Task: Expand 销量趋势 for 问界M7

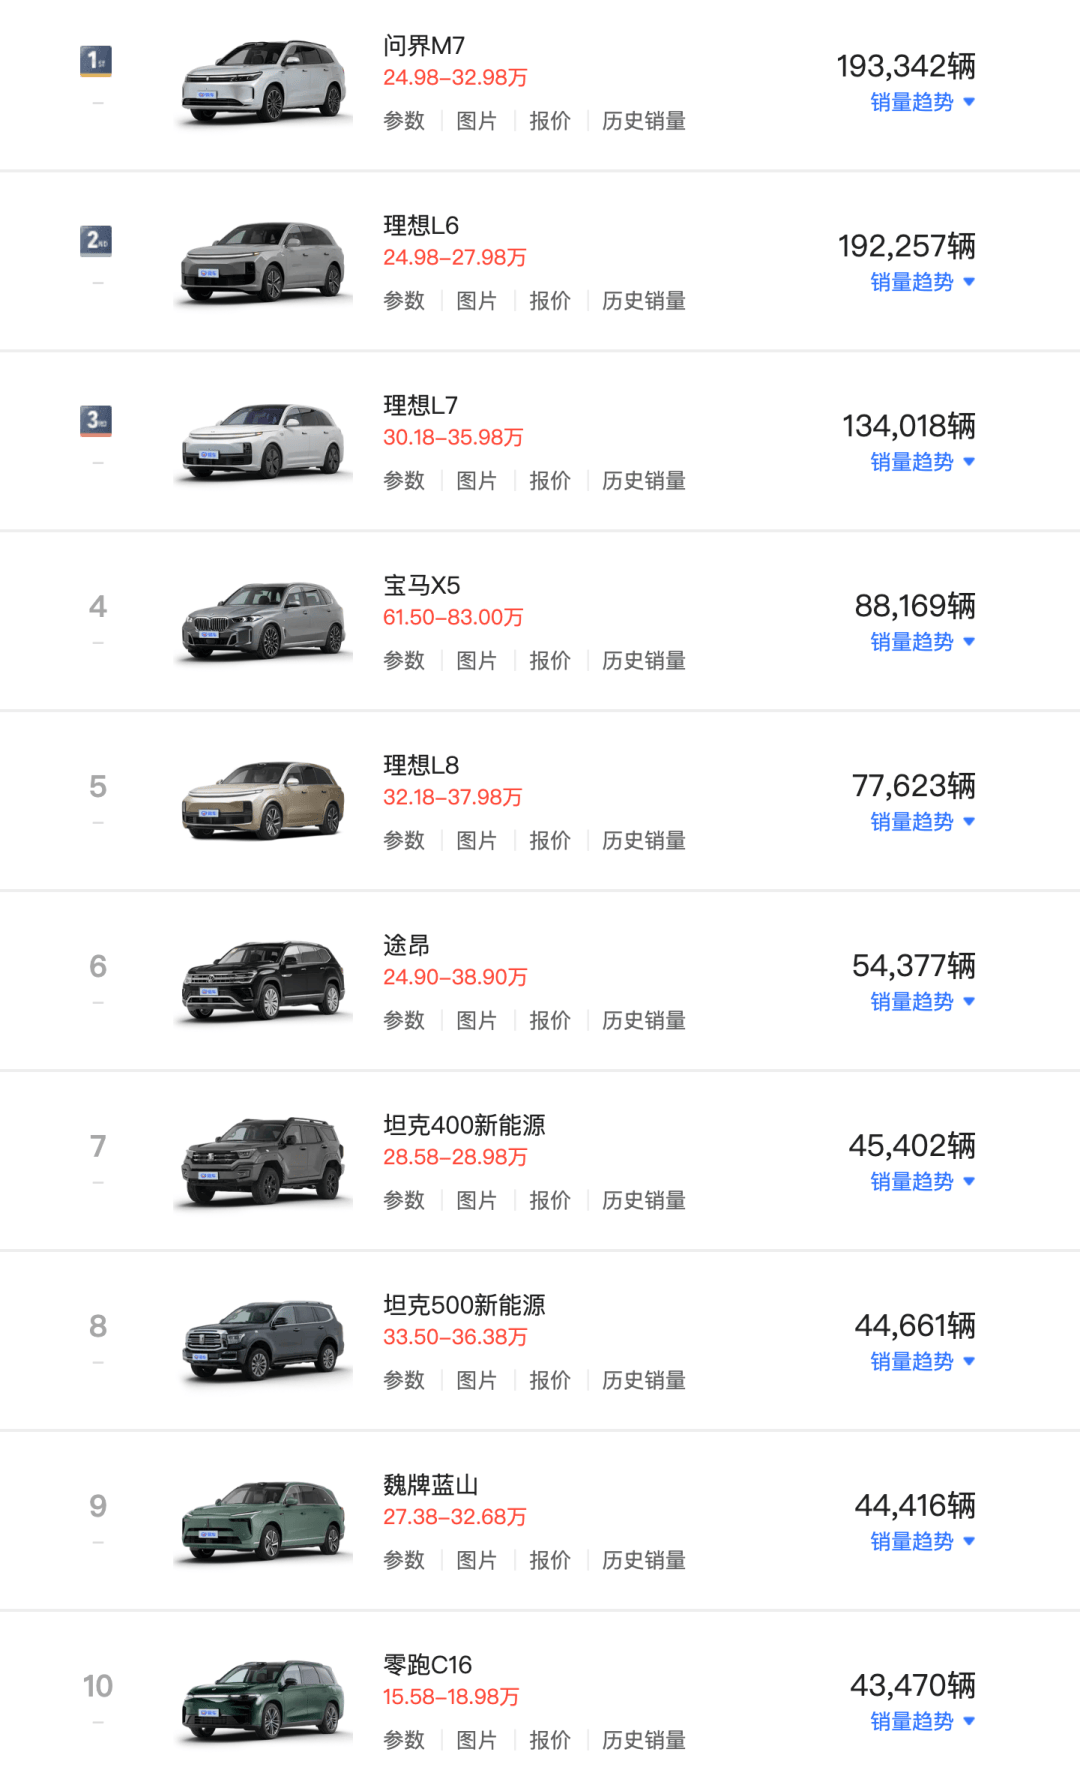Action: click(x=922, y=102)
